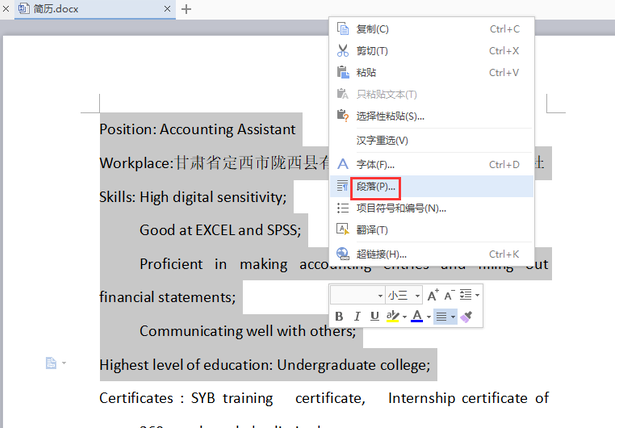
Task: Open Paragraph 段落(P) settings entry
Action: [431, 187]
